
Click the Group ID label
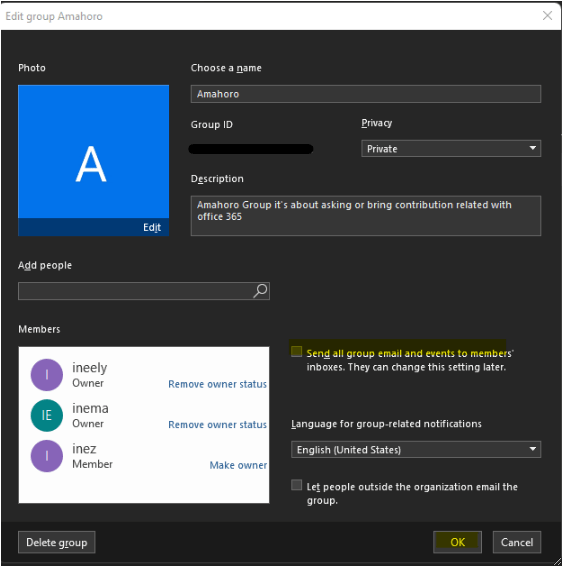[x=212, y=125]
